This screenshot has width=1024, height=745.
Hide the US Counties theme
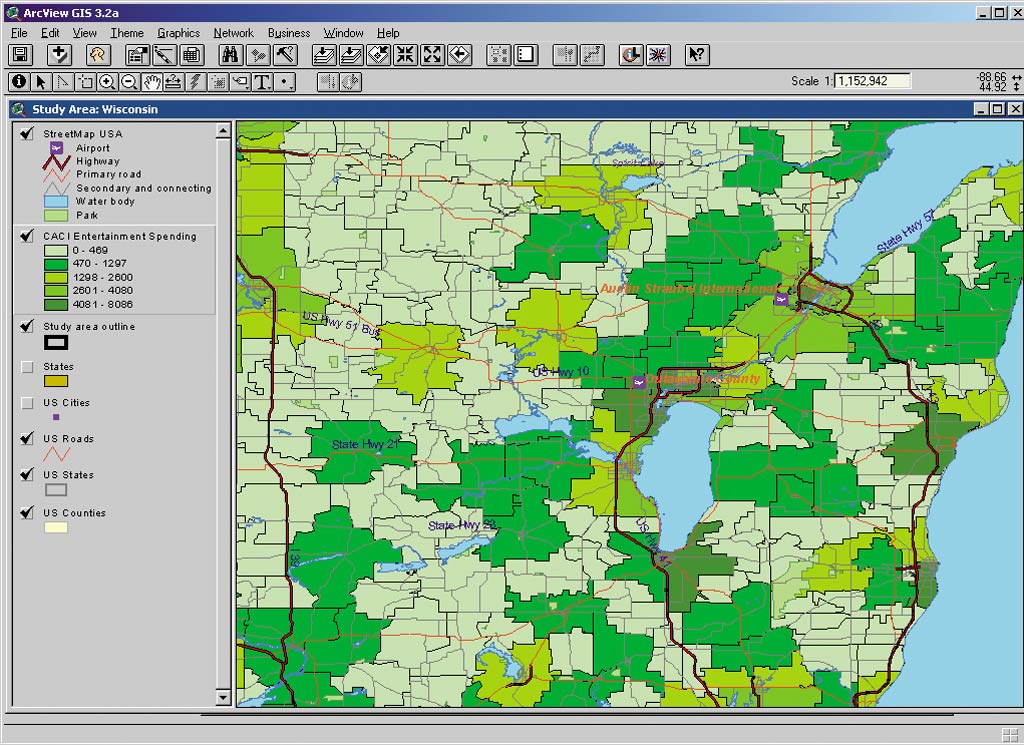(26, 512)
